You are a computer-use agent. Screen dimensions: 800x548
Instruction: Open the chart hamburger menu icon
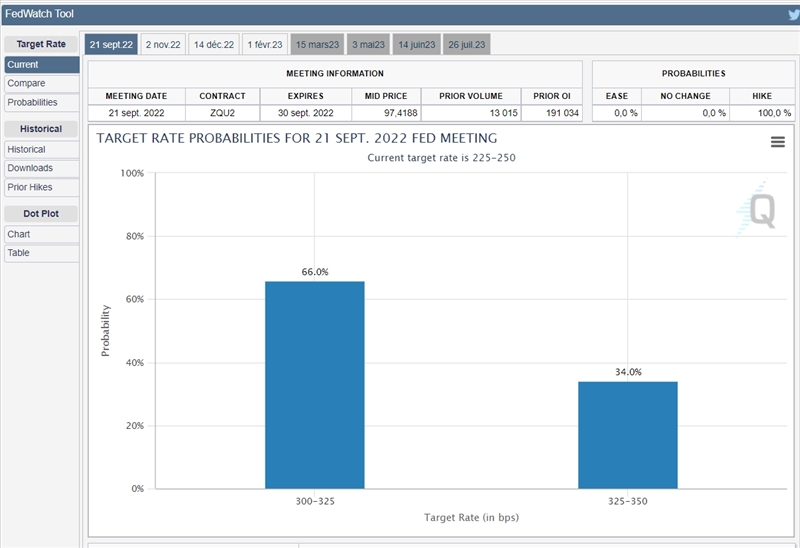tap(777, 142)
